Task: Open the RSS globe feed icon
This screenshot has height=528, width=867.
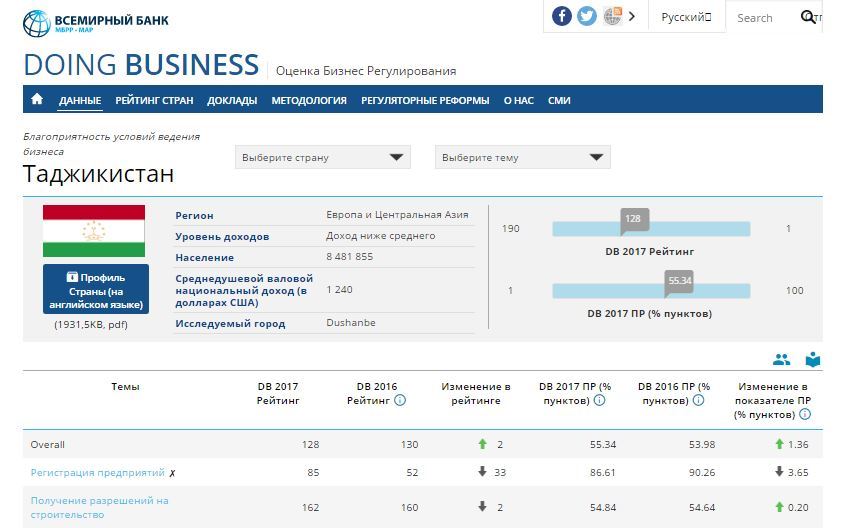Action: 612,16
